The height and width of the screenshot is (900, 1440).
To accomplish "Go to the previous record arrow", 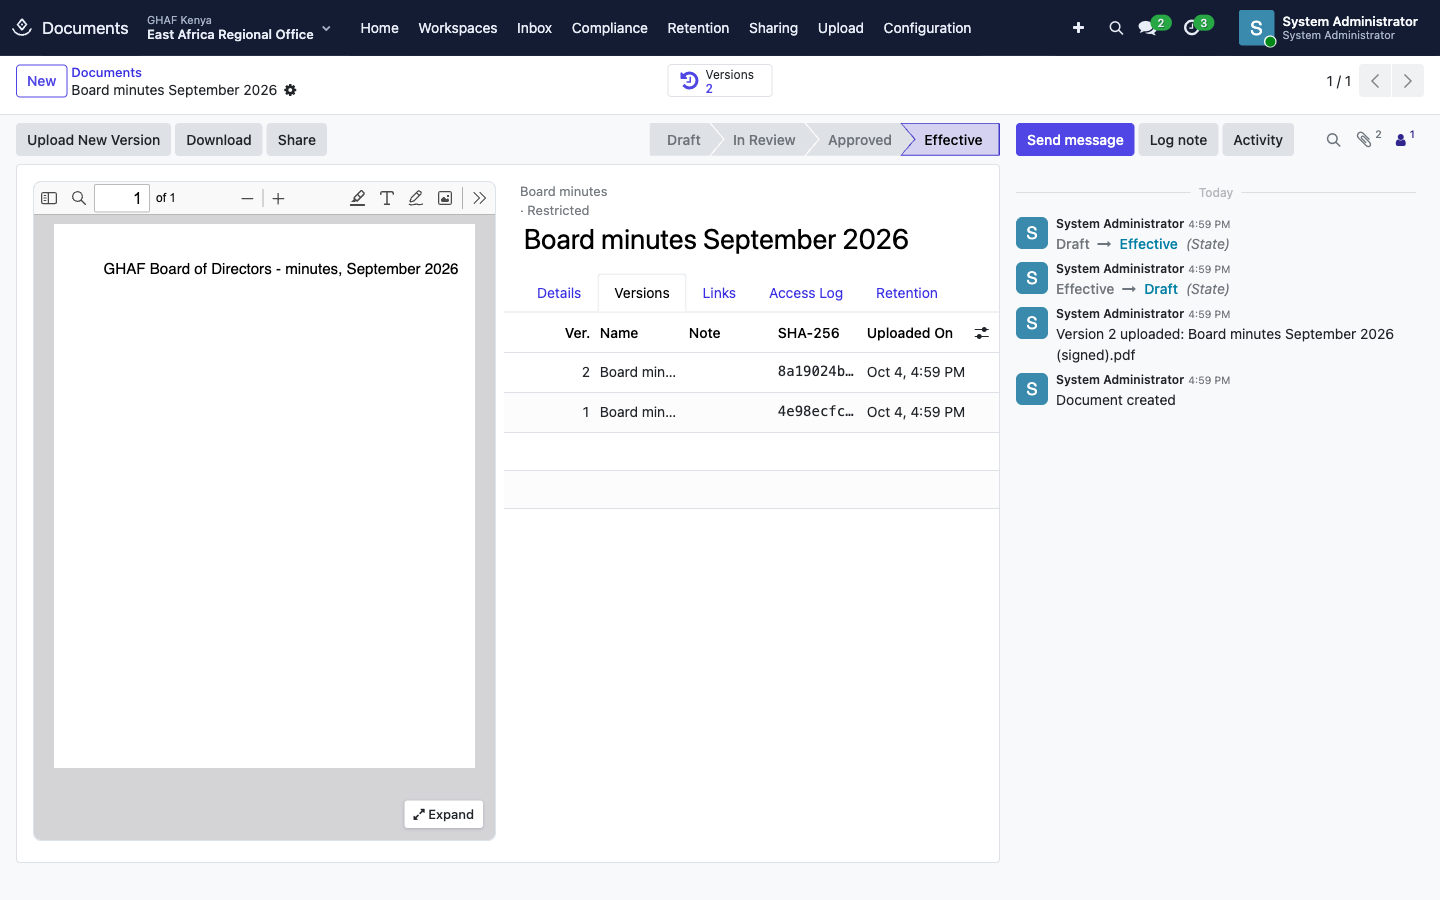I will tap(1375, 81).
